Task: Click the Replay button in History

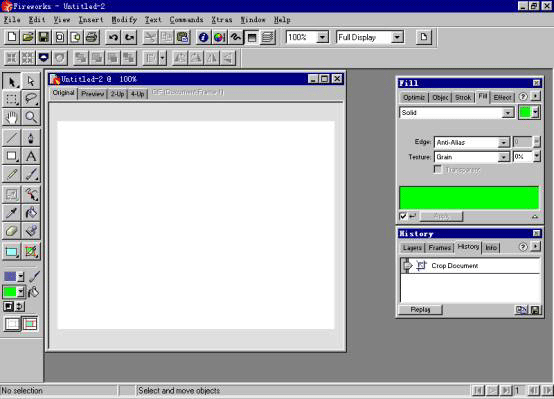Action: tap(420, 309)
